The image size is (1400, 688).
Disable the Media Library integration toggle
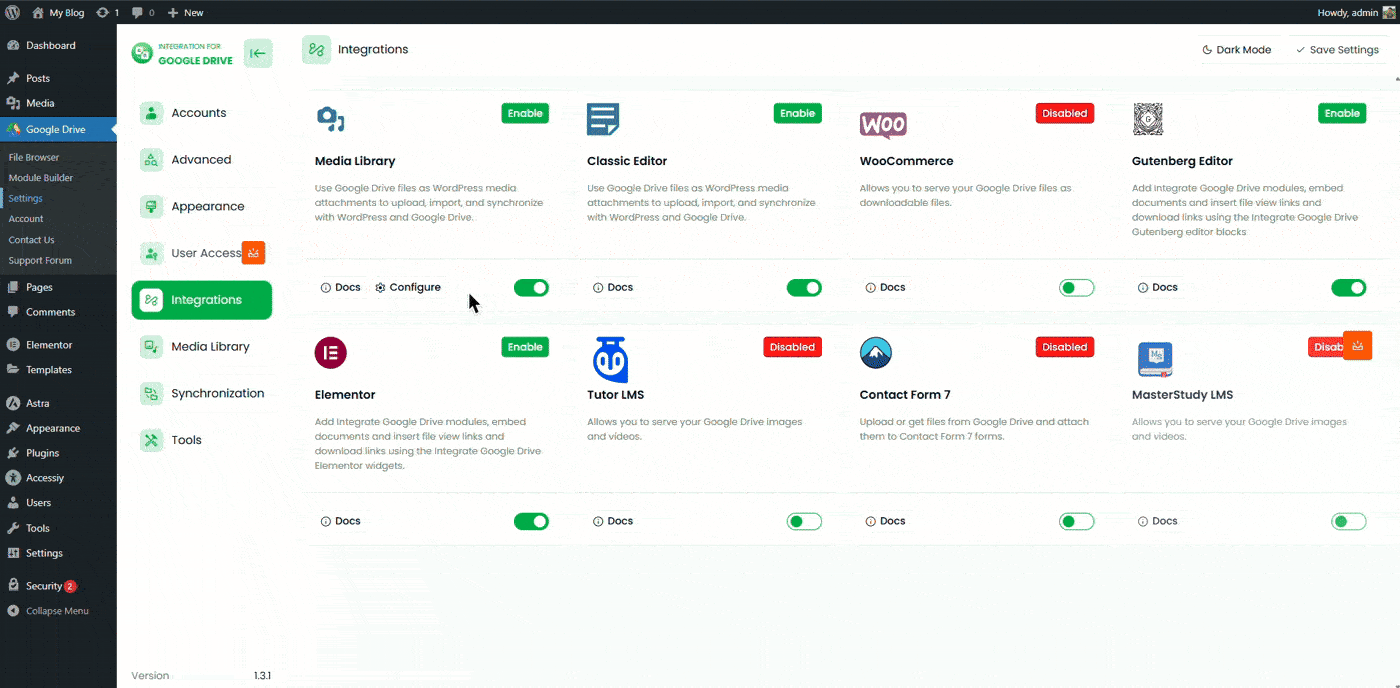531,287
